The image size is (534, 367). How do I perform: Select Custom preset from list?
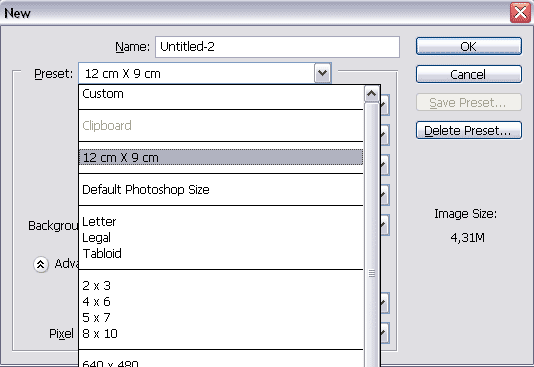click(221, 94)
